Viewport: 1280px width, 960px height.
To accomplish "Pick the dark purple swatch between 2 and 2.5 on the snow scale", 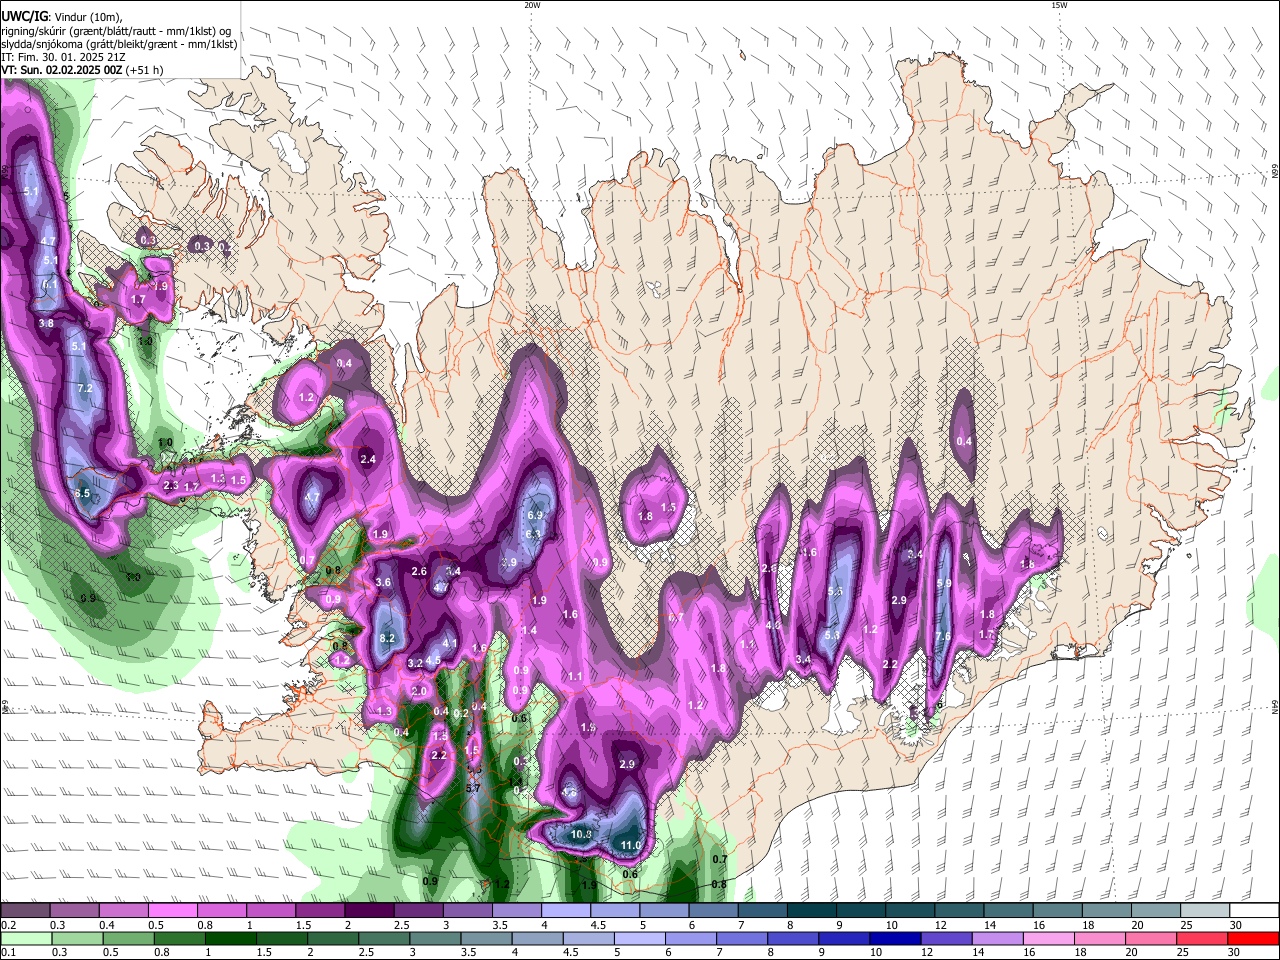I will click(x=369, y=911).
